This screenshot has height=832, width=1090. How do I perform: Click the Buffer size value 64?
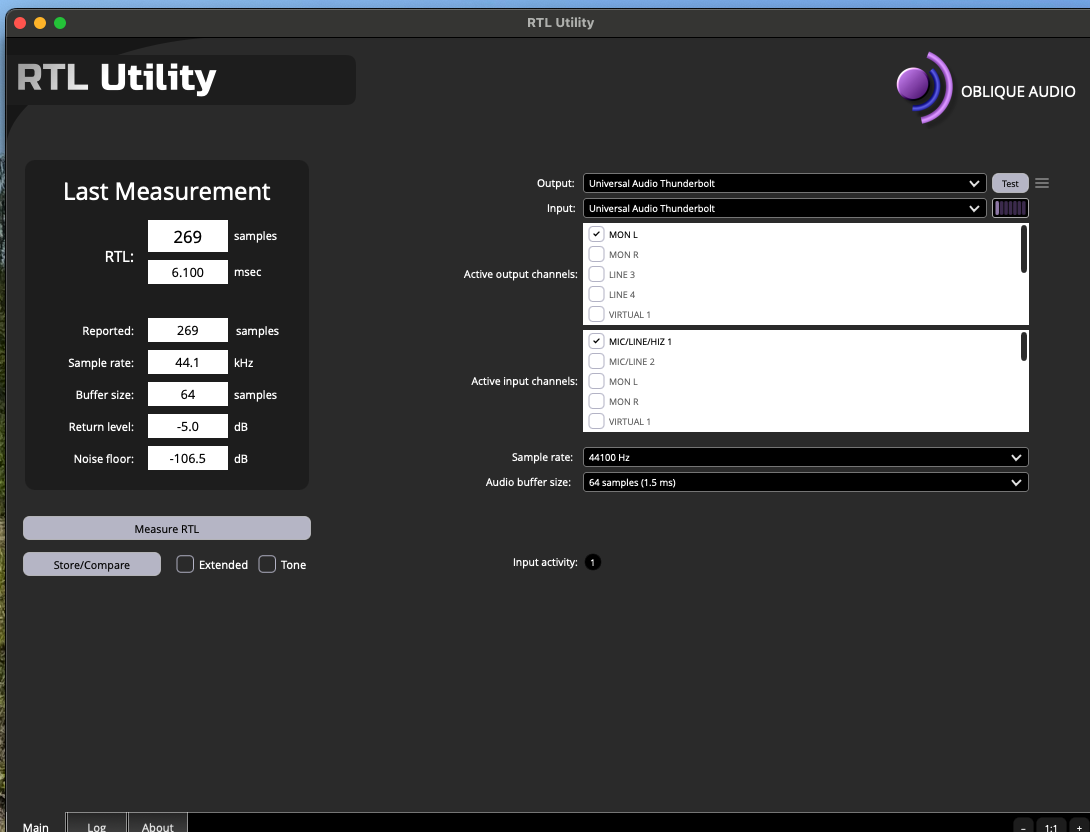click(x=188, y=394)
